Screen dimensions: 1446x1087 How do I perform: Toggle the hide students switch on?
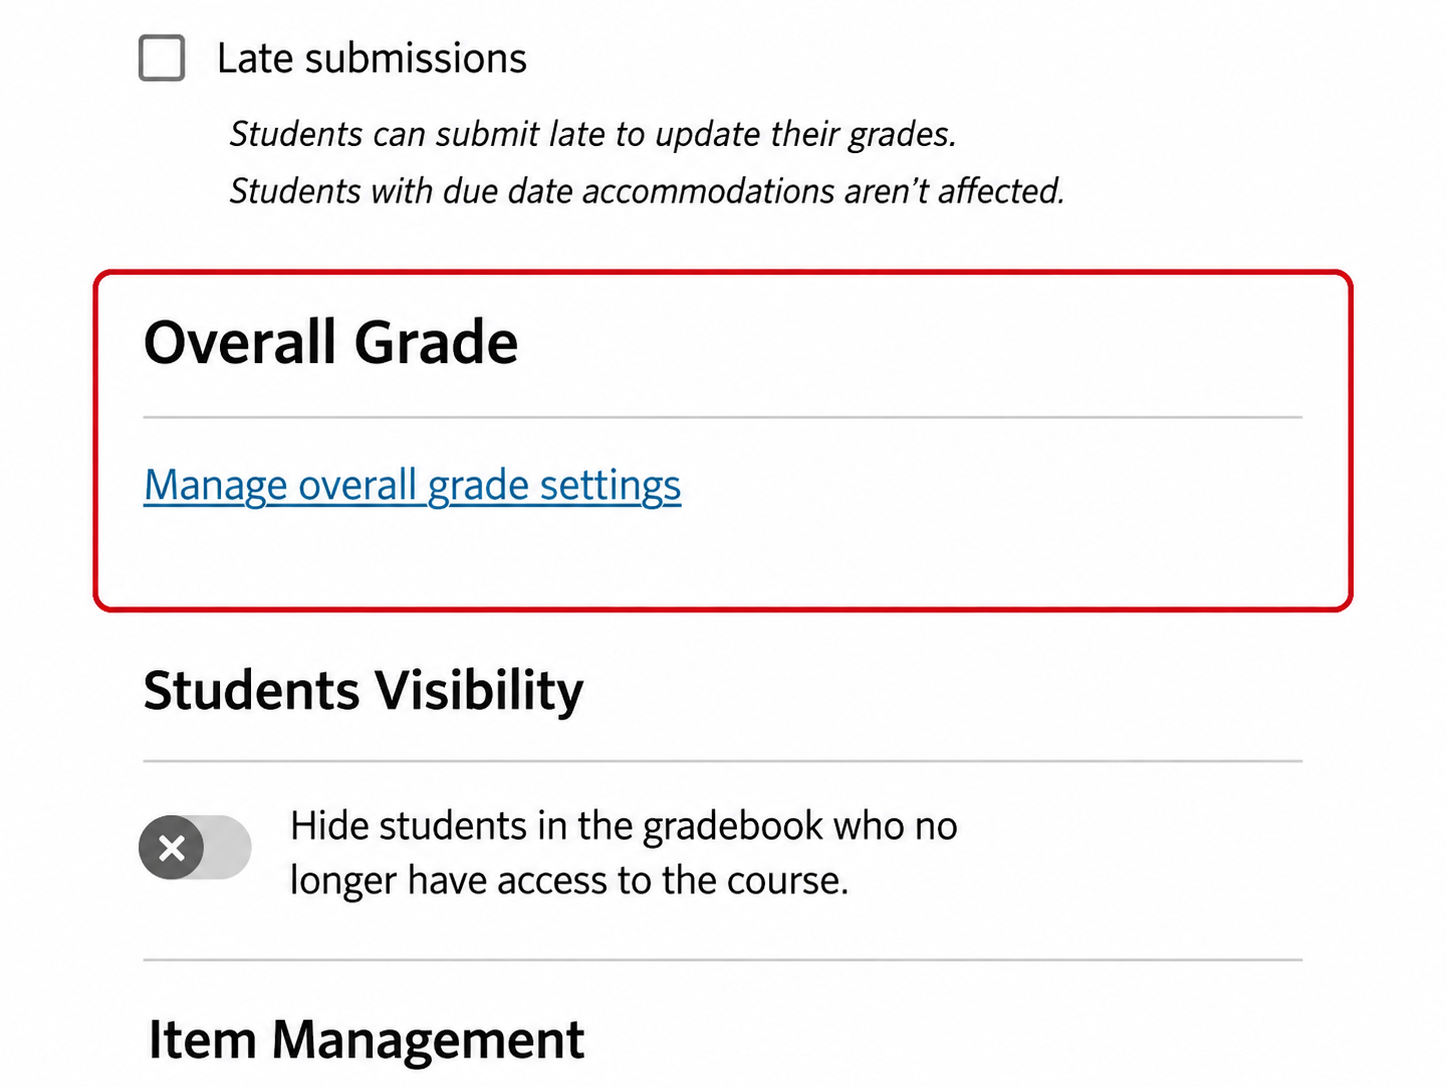tap(195, 848)
